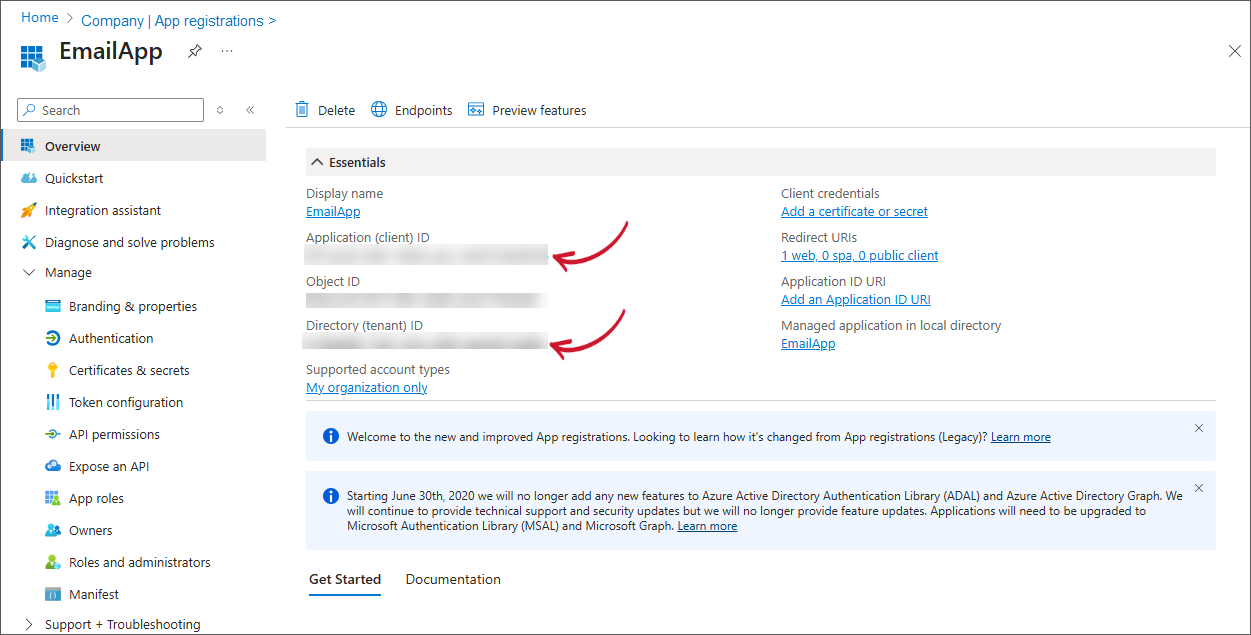Click the sidebar Search box

(x=111, y=110)
